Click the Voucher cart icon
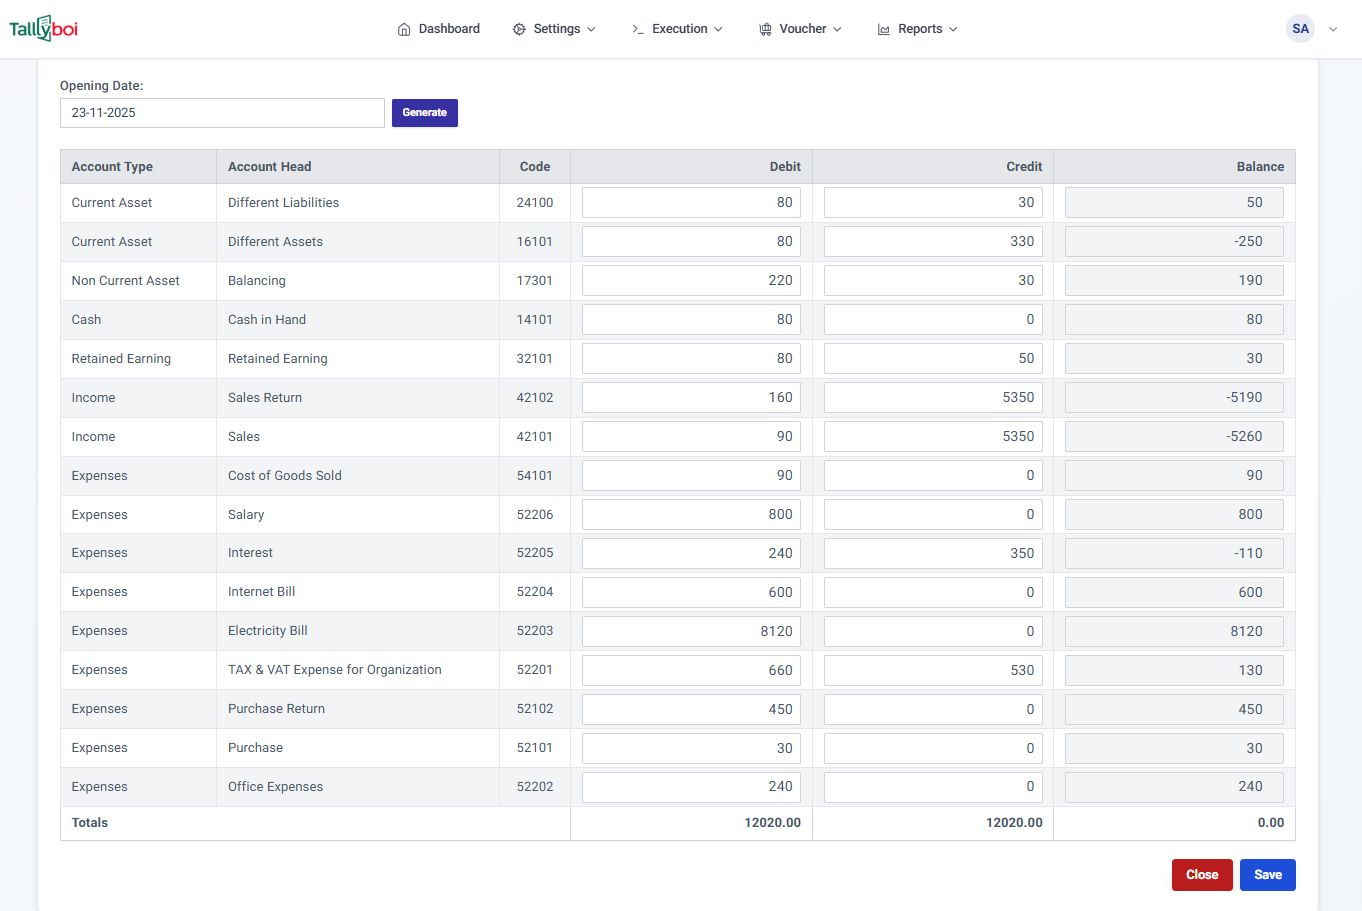Image resolution: width=1362 pixels, height=911 pixels. [x=765, y=29]
